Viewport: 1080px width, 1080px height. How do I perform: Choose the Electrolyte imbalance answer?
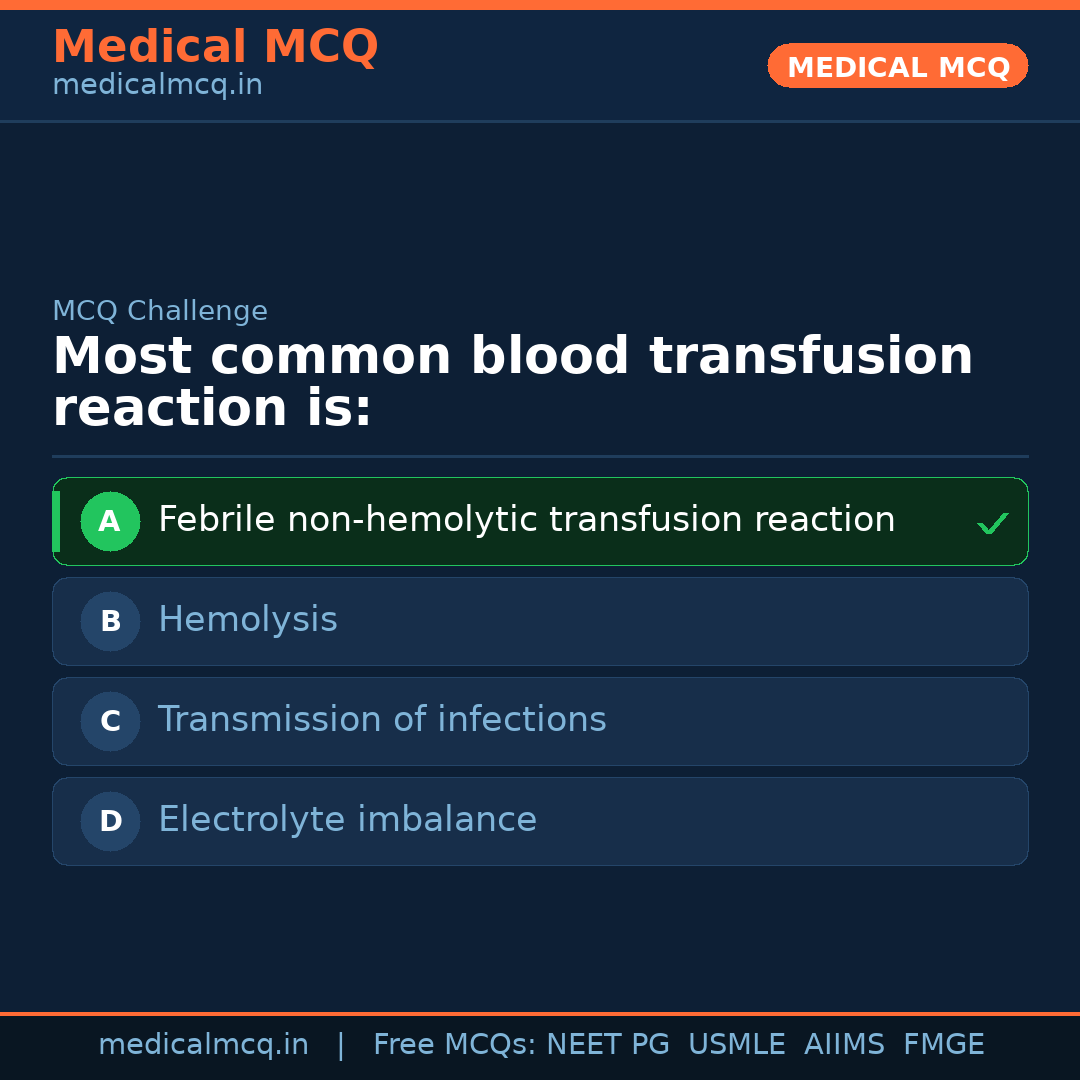click(x=347, y=820)
